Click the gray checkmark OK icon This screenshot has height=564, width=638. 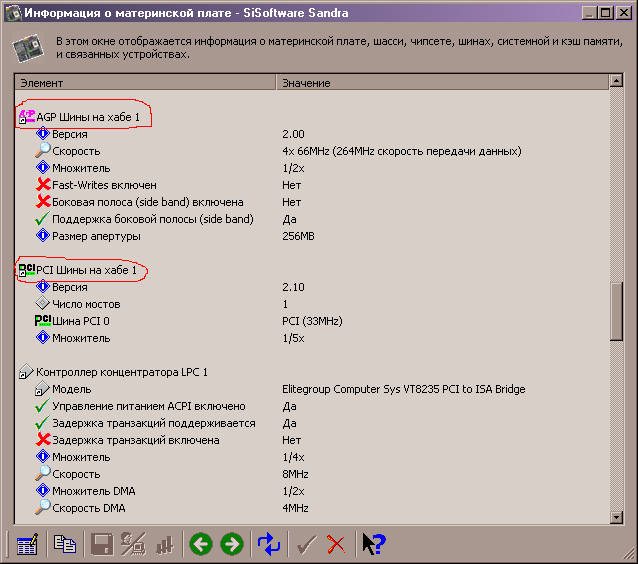307,544
